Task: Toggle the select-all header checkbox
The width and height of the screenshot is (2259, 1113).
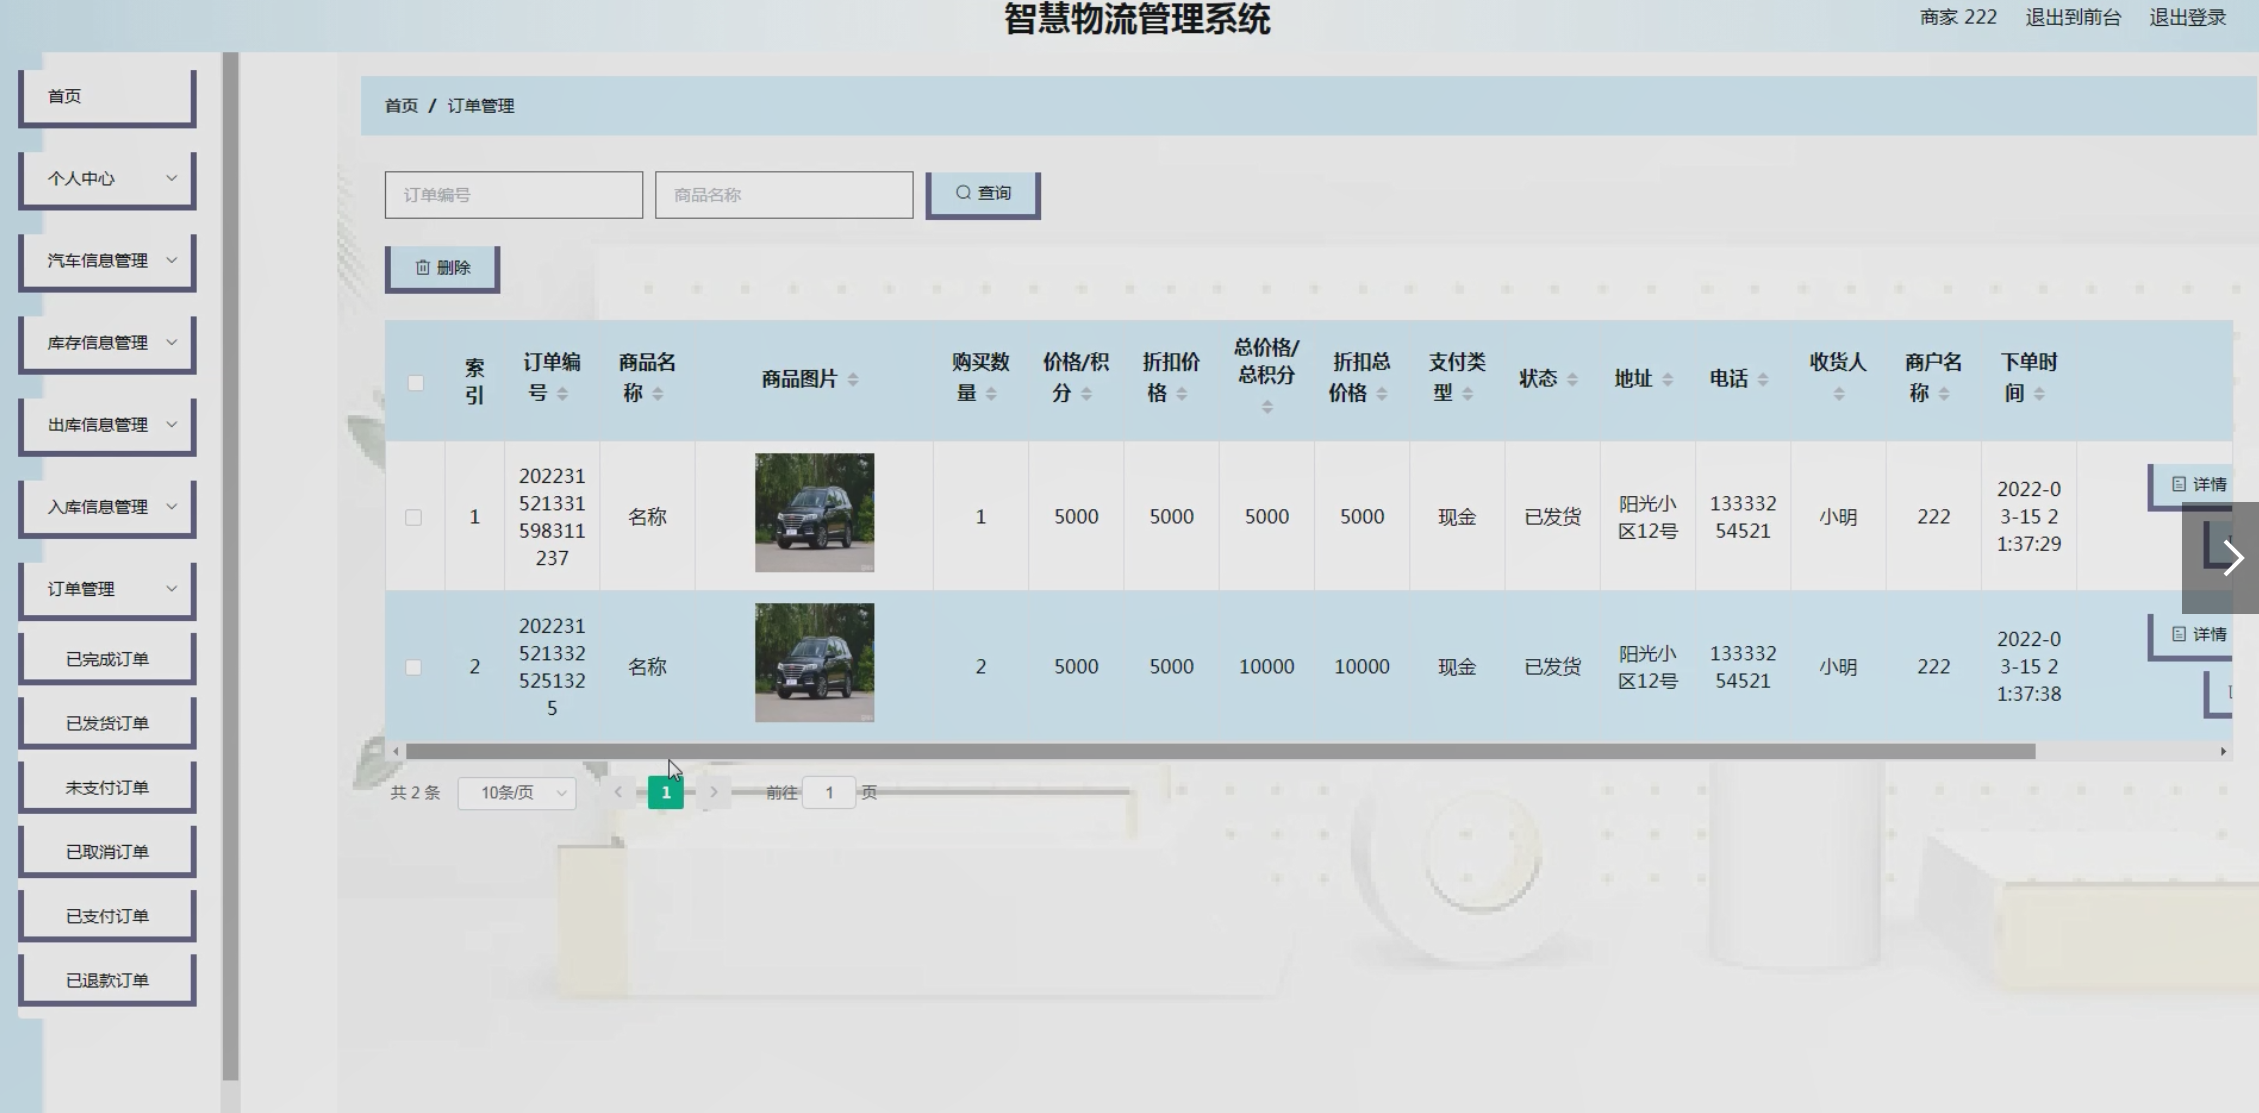Action: pos(416,383)
